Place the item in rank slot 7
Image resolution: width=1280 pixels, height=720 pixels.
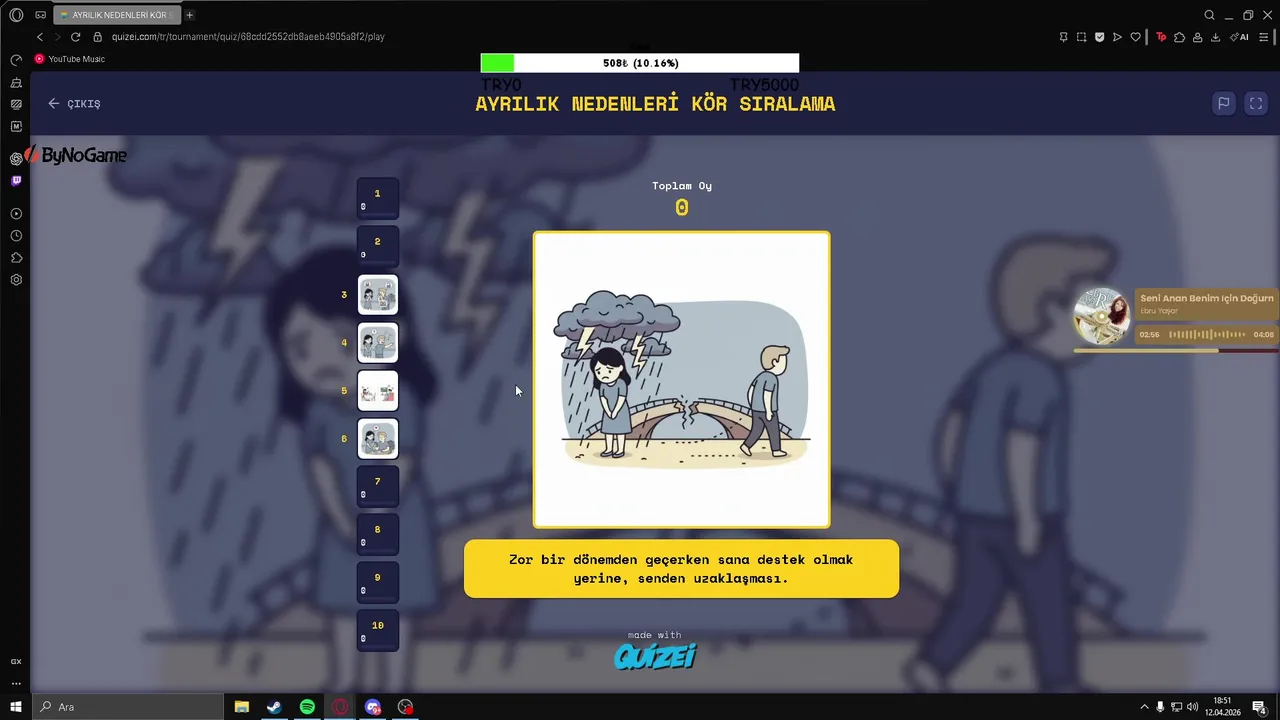378,486
